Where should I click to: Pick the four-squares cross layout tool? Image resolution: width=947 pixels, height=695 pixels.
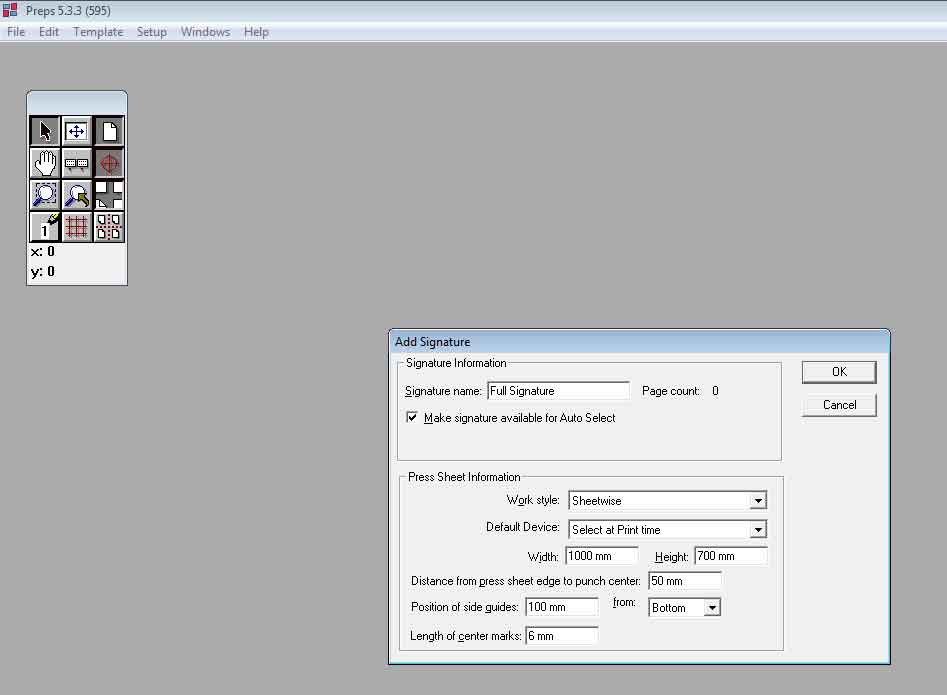[x=109, y=195]
